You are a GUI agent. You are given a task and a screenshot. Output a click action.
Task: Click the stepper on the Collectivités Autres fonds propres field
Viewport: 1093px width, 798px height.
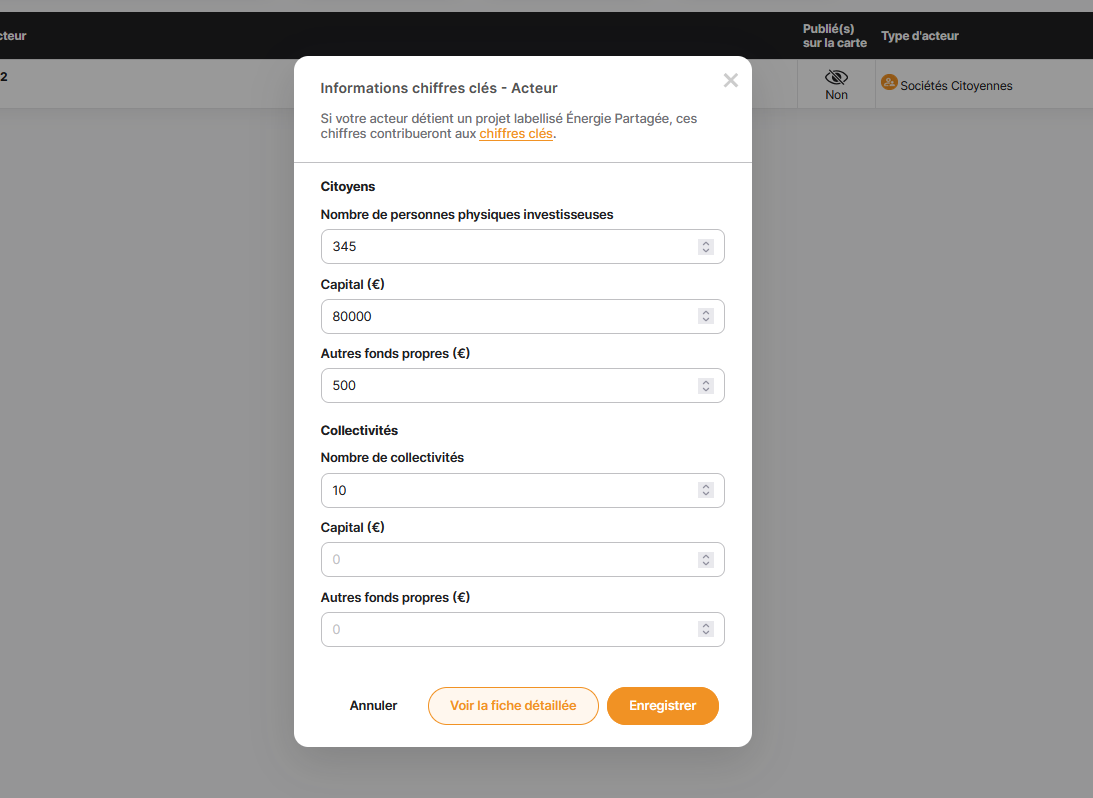pos(706,629)
